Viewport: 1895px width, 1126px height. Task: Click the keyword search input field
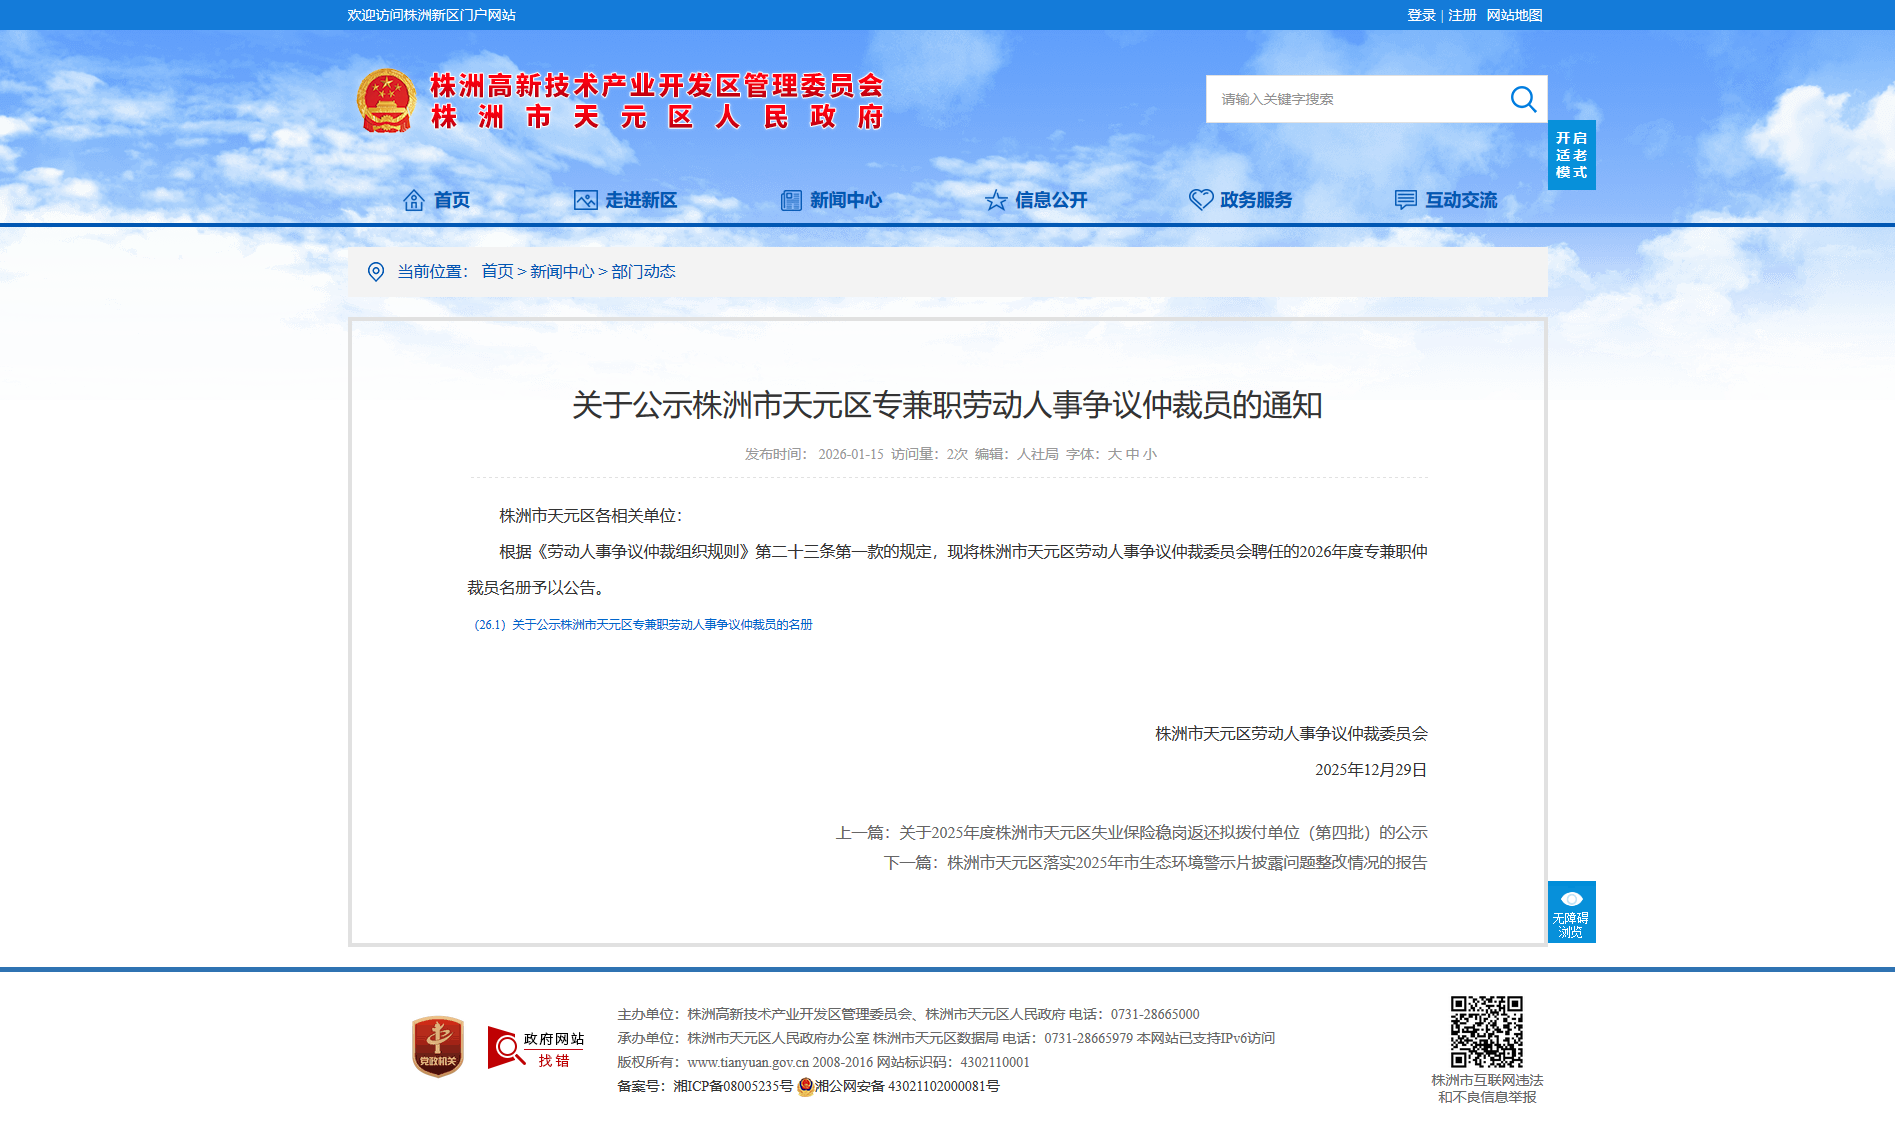1355,99
